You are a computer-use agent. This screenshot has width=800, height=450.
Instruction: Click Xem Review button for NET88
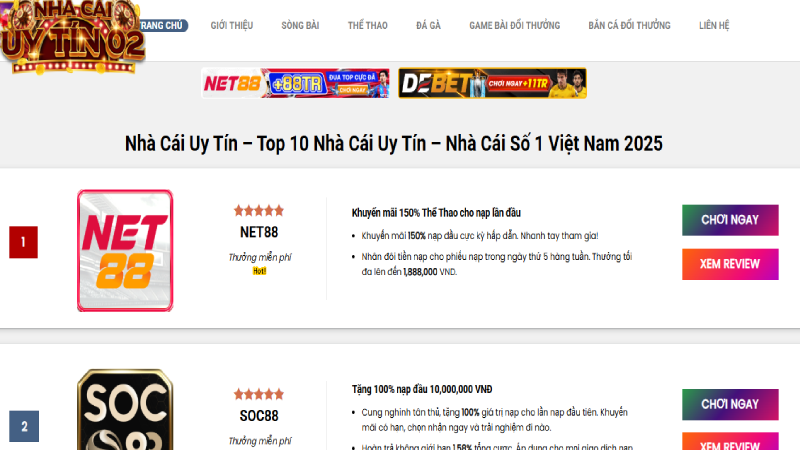click(730, 264)
